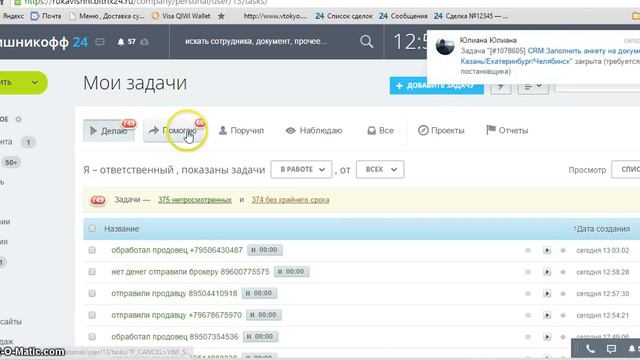Expand the В РАБОТЕ status dropdown
640x360 pixels.
(x=301, y=169)
